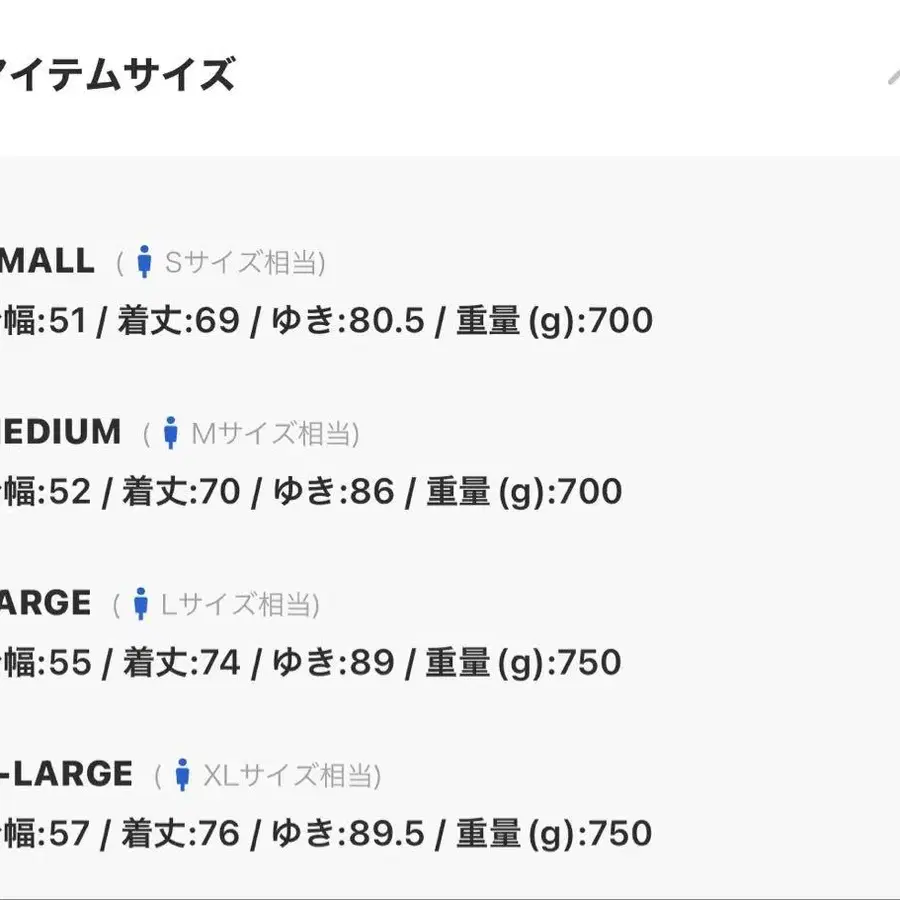Select the SMALL size heading
Screen dimensions: 900x900
[x=47, y=261]
